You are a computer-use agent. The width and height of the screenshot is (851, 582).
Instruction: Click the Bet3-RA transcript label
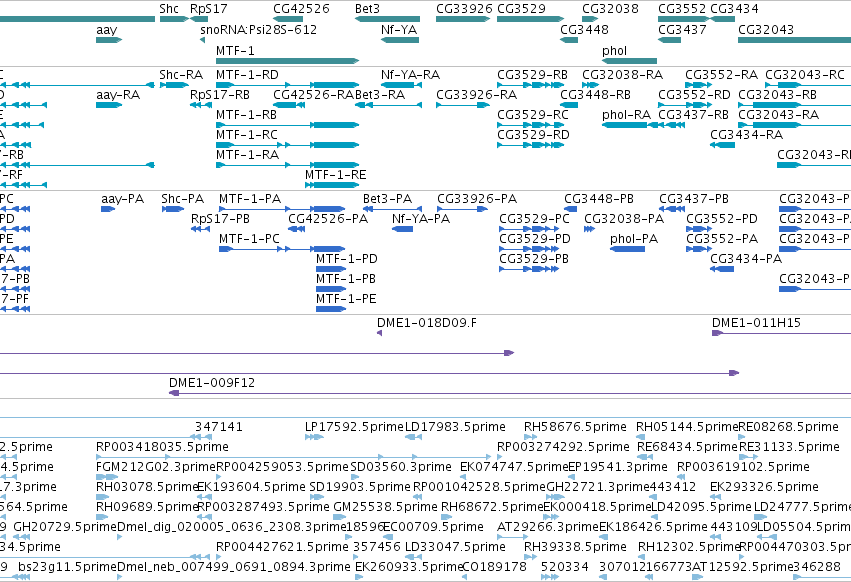click(x=380, y=94)
